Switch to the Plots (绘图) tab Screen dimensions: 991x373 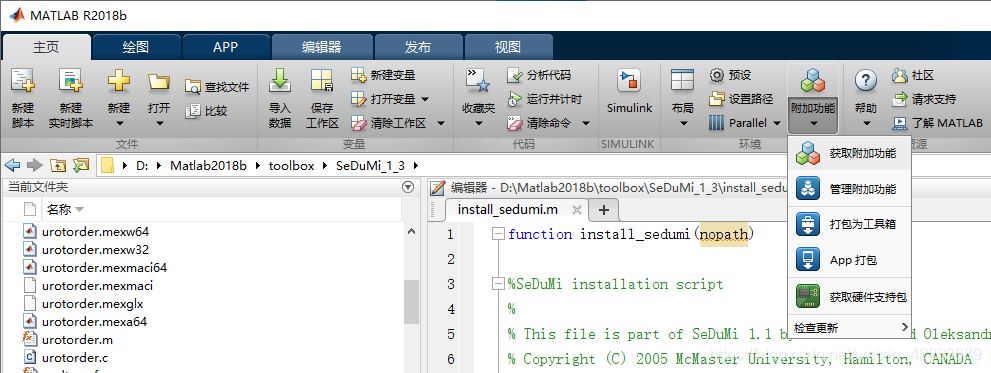click(x=136, y=47)
